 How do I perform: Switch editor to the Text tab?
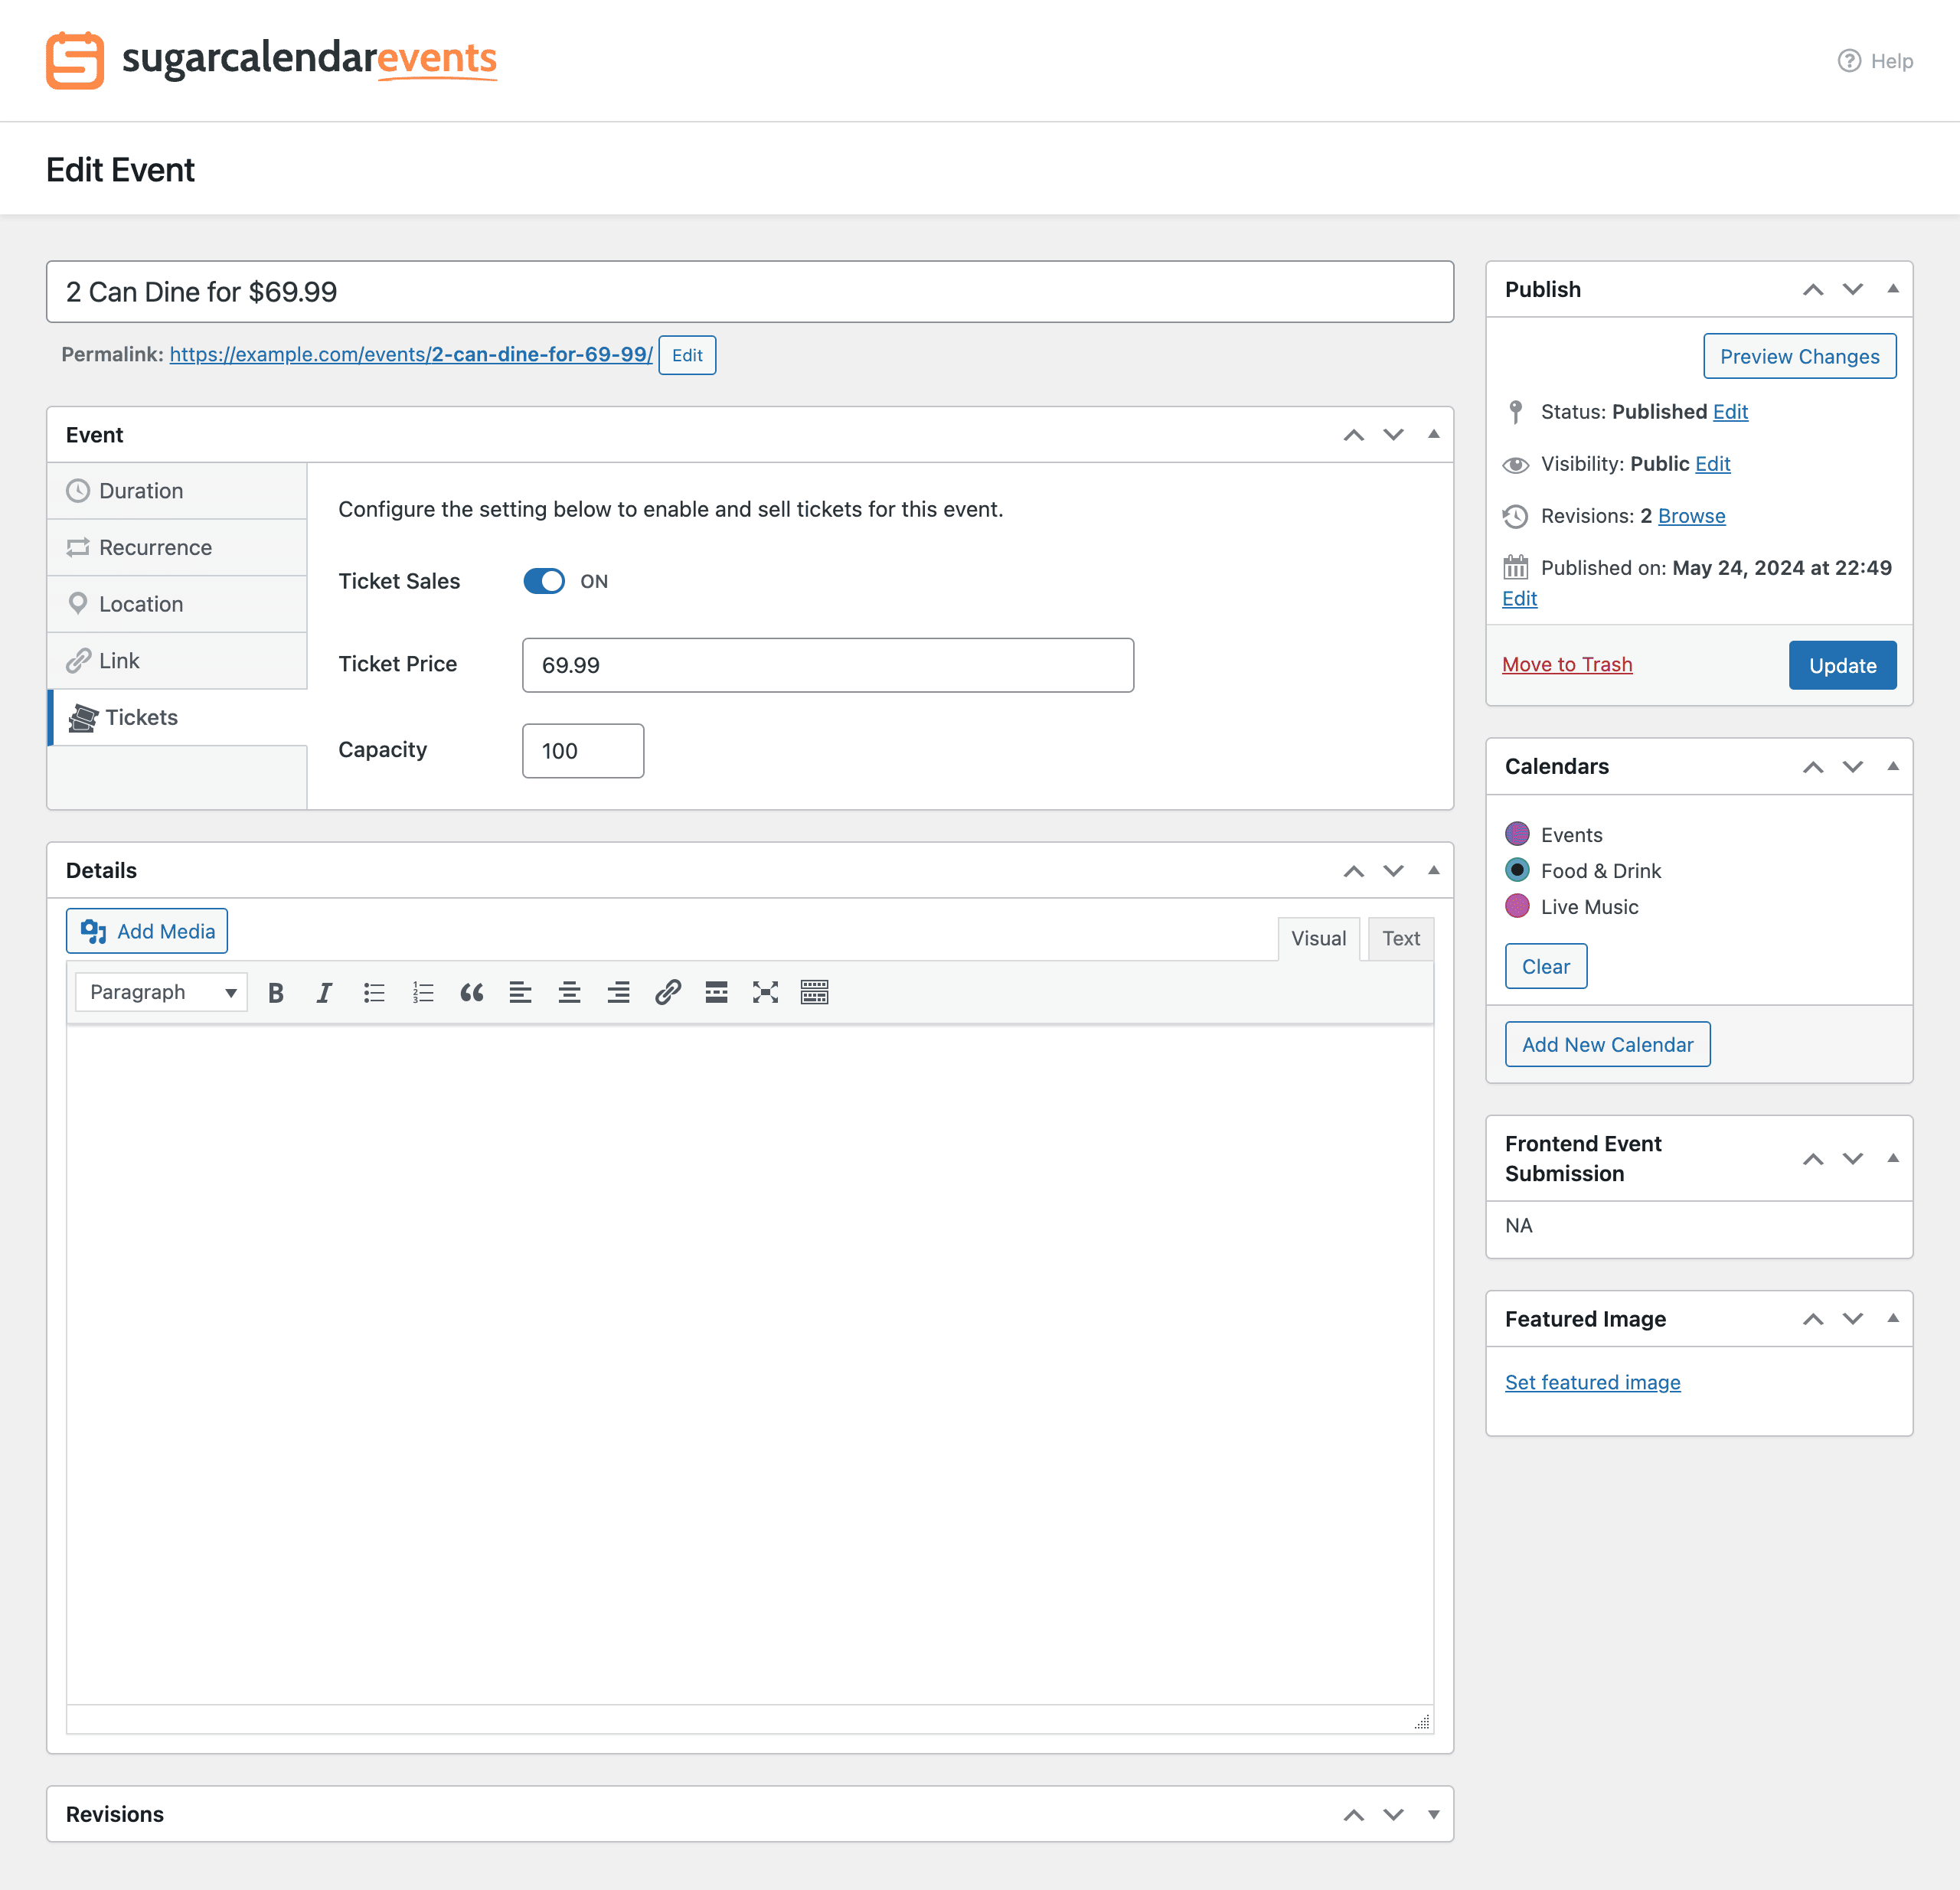[1400, 938]
